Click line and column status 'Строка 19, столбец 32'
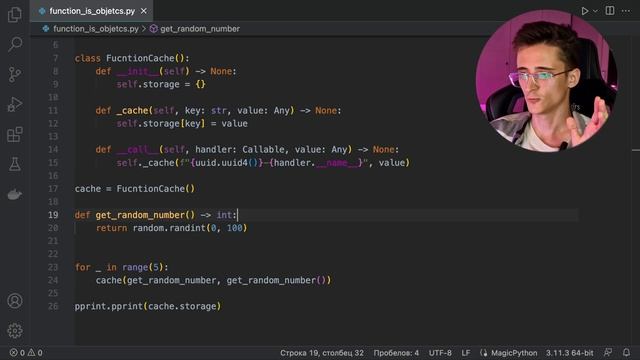Screen dimensions: 640x360 pos(322,353)
